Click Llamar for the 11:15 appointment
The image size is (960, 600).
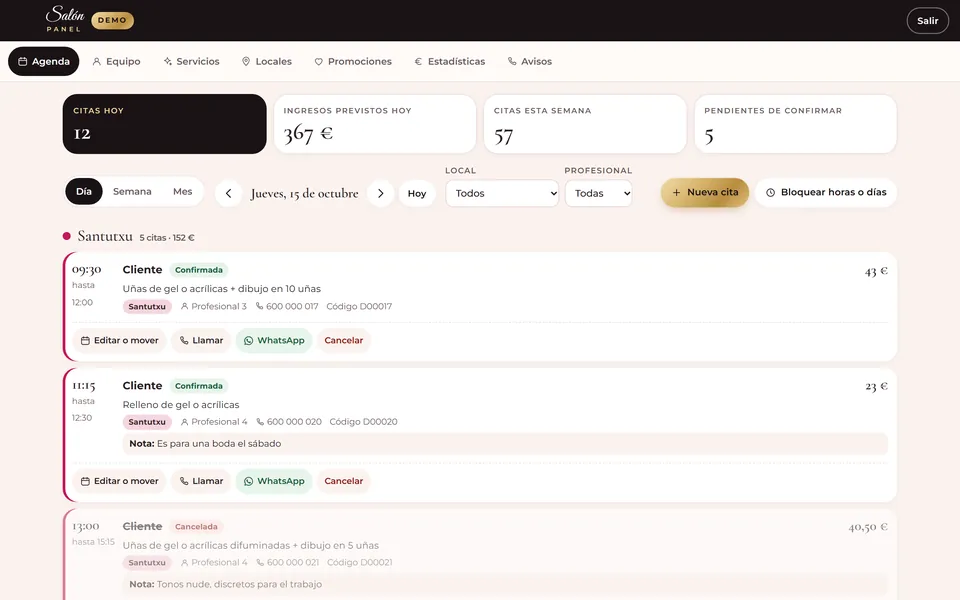click(201, 481)
